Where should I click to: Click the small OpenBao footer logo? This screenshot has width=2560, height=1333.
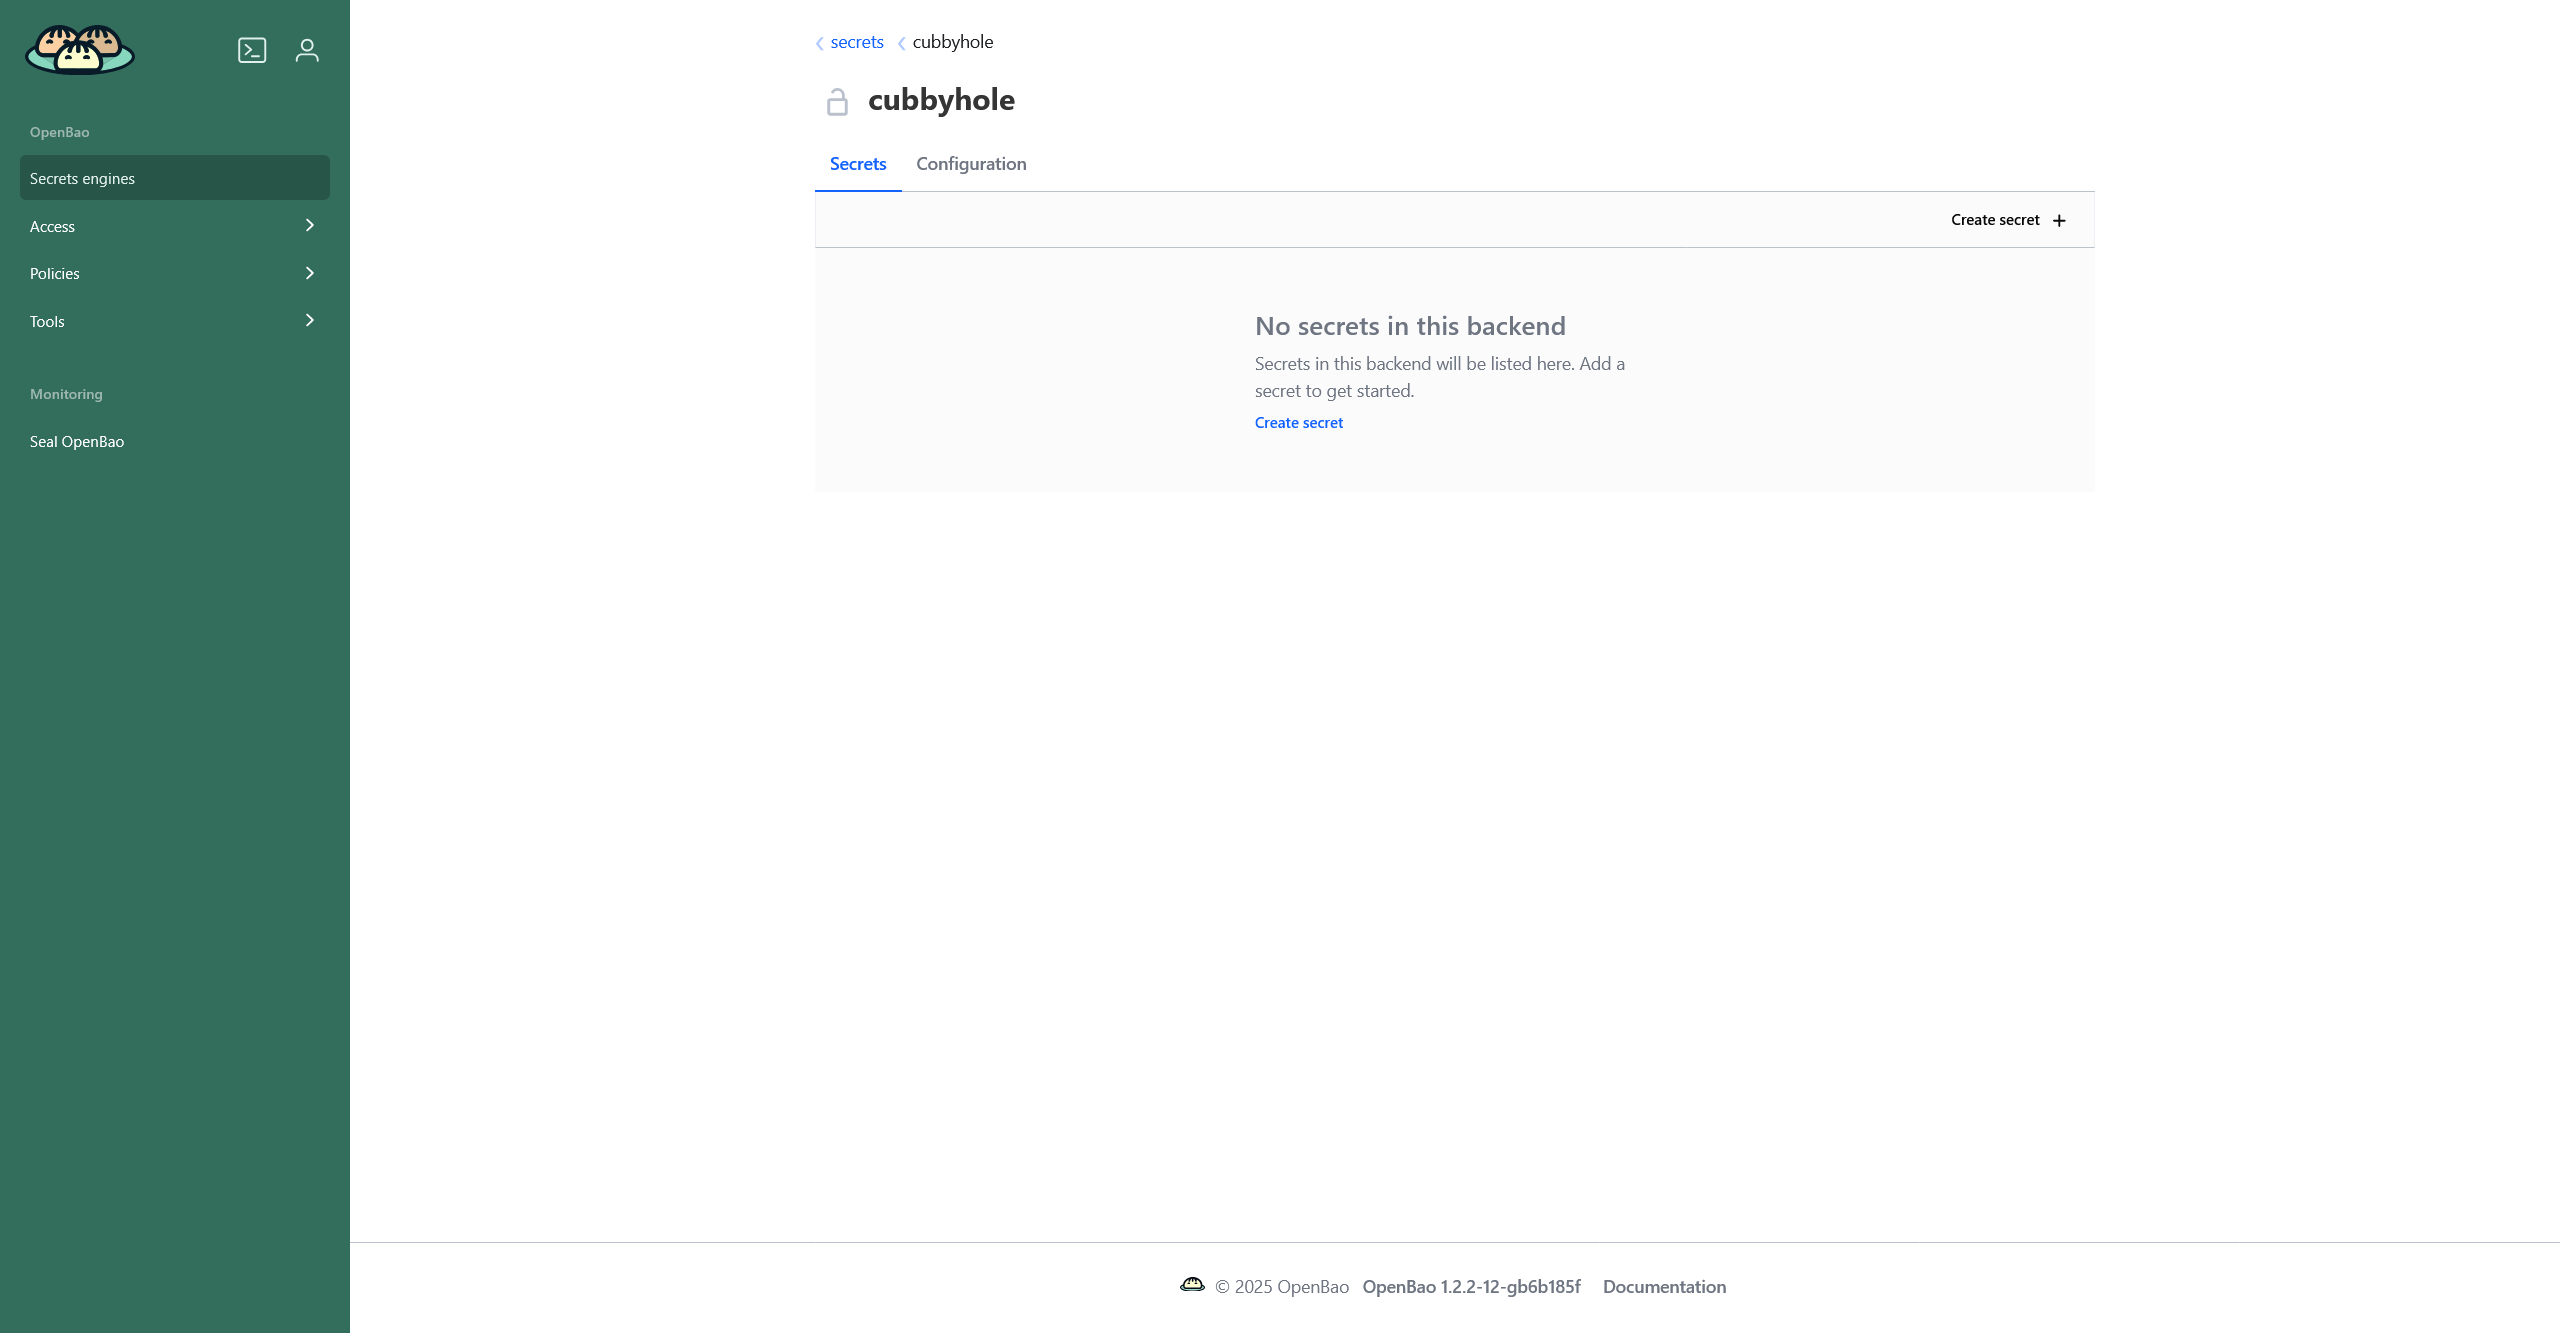pos(1192,1285)
